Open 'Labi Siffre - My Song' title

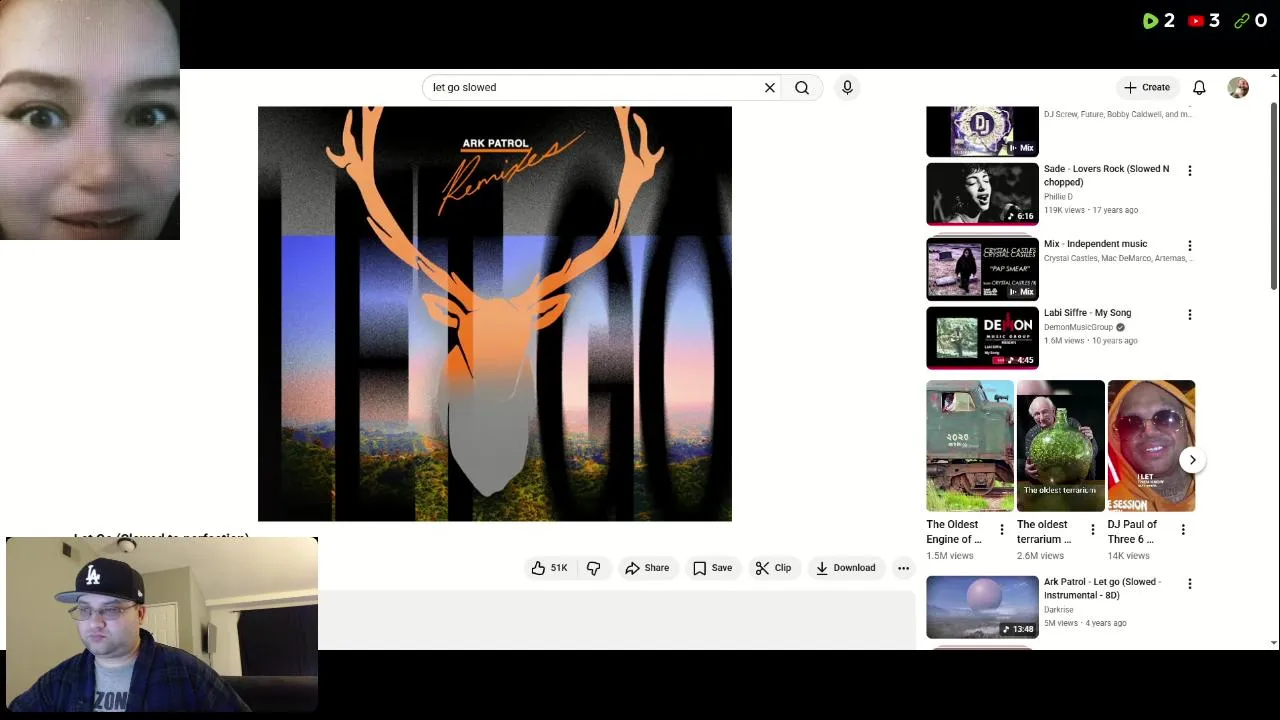(1087, 313)
